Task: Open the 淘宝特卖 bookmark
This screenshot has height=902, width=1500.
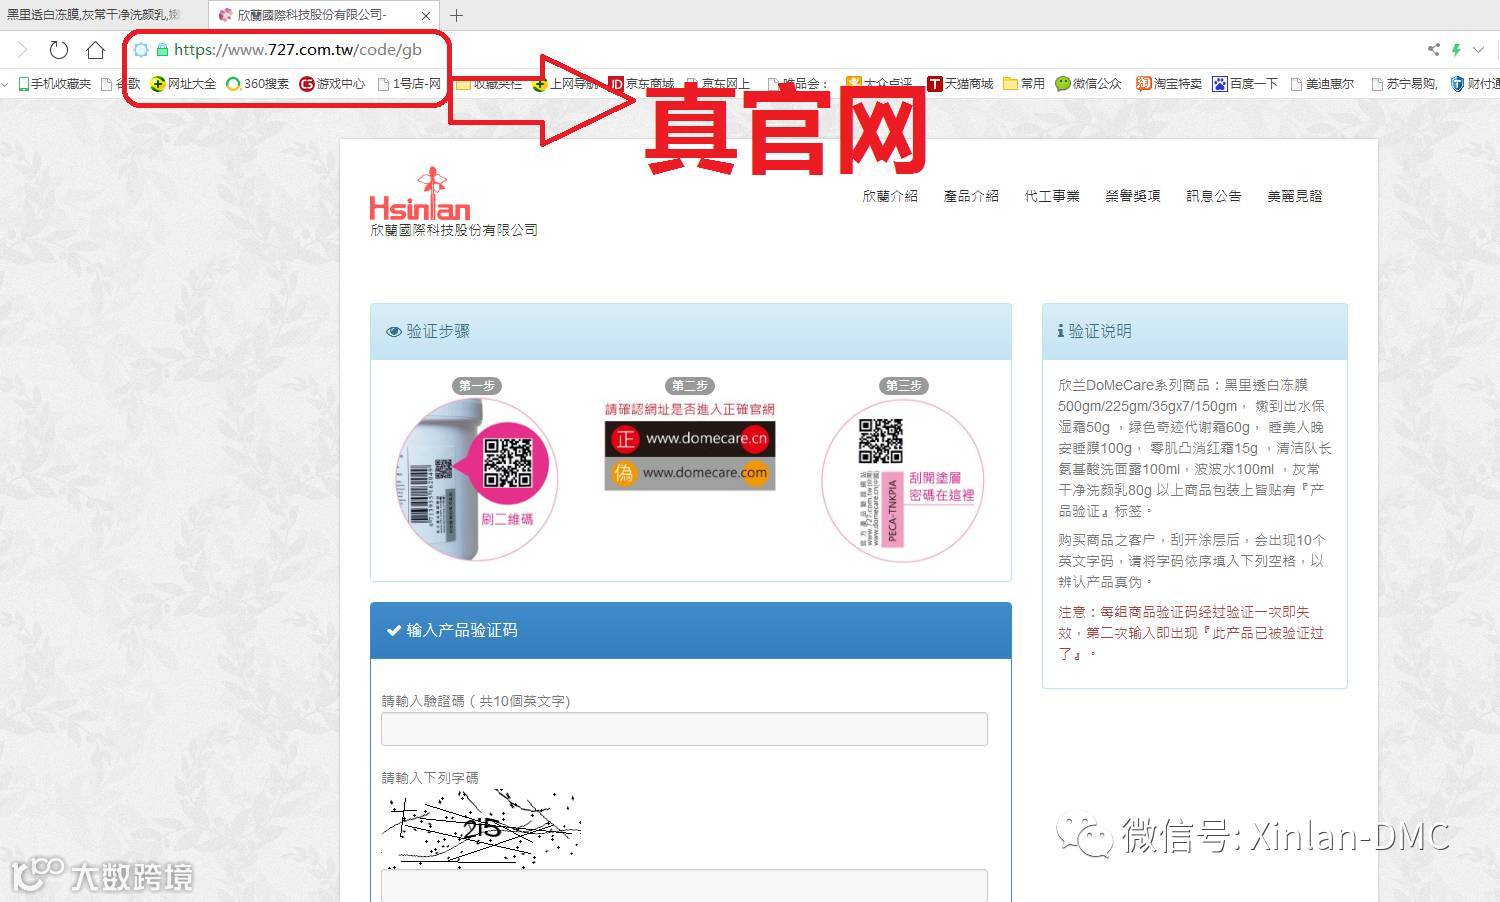Action: click(x=1169, y=84)
